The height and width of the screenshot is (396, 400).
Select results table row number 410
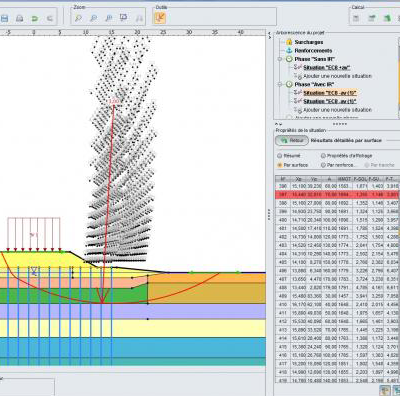[337, 305]
